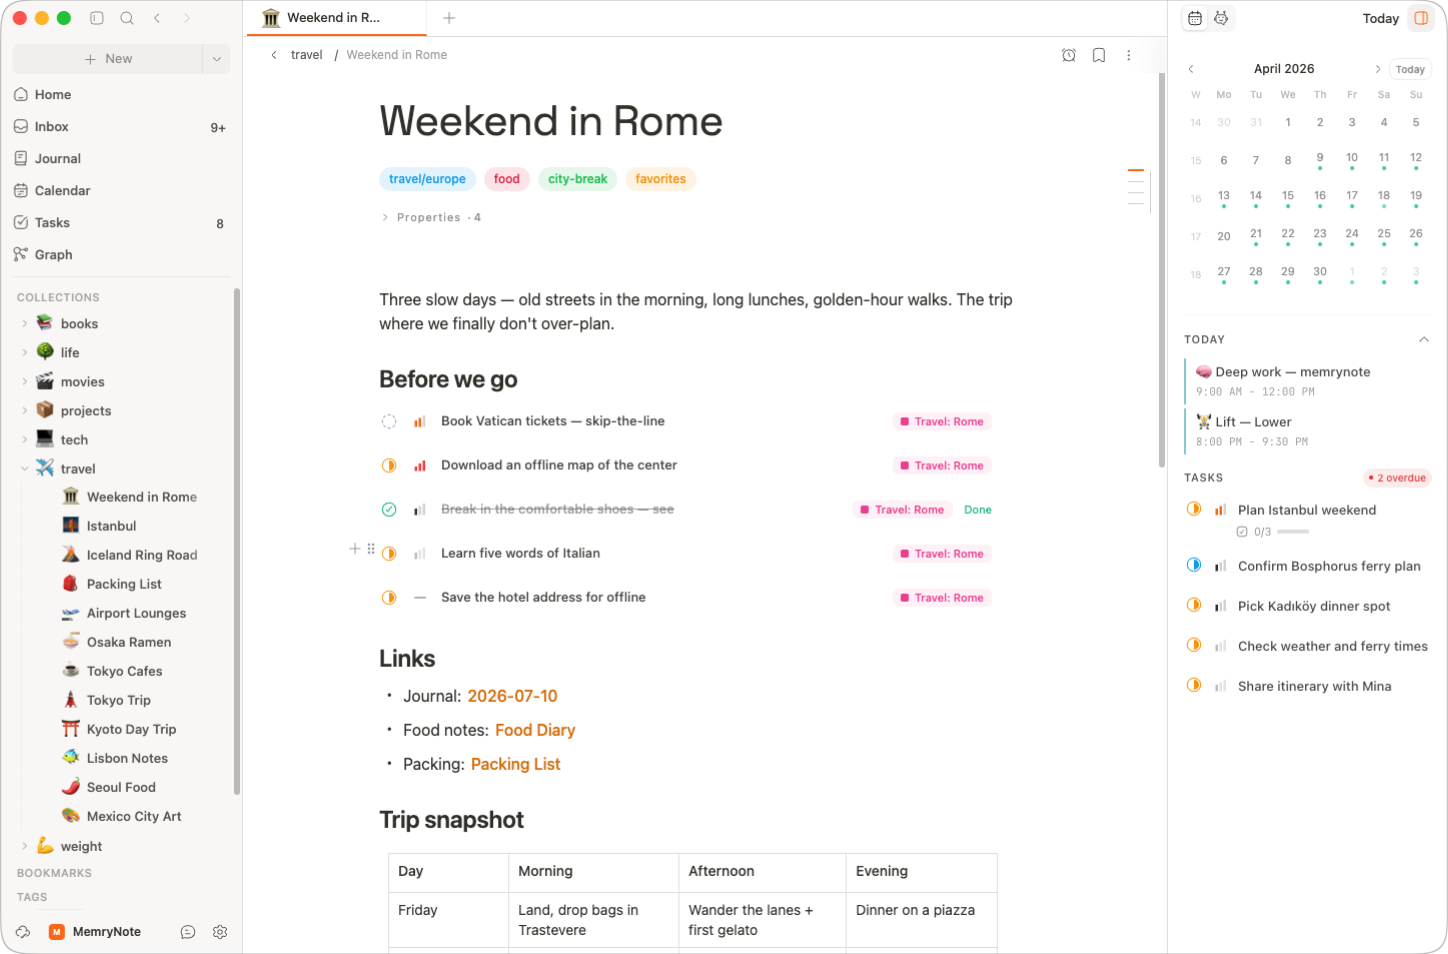The width and height of the screenshot is (1448, 954).
Task: Open the Food Diary link
Action: tap(535, 730)
